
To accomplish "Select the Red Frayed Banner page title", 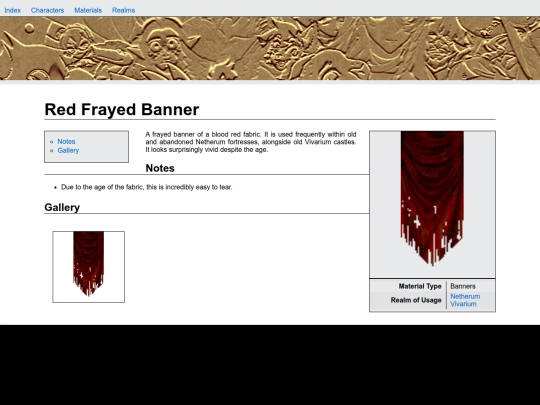I will coord(122,110).
